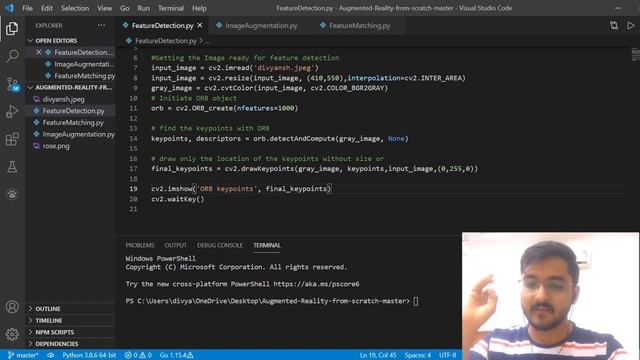
Task: Click UTF-8 encoding status item
Action: tap(447, 355)
